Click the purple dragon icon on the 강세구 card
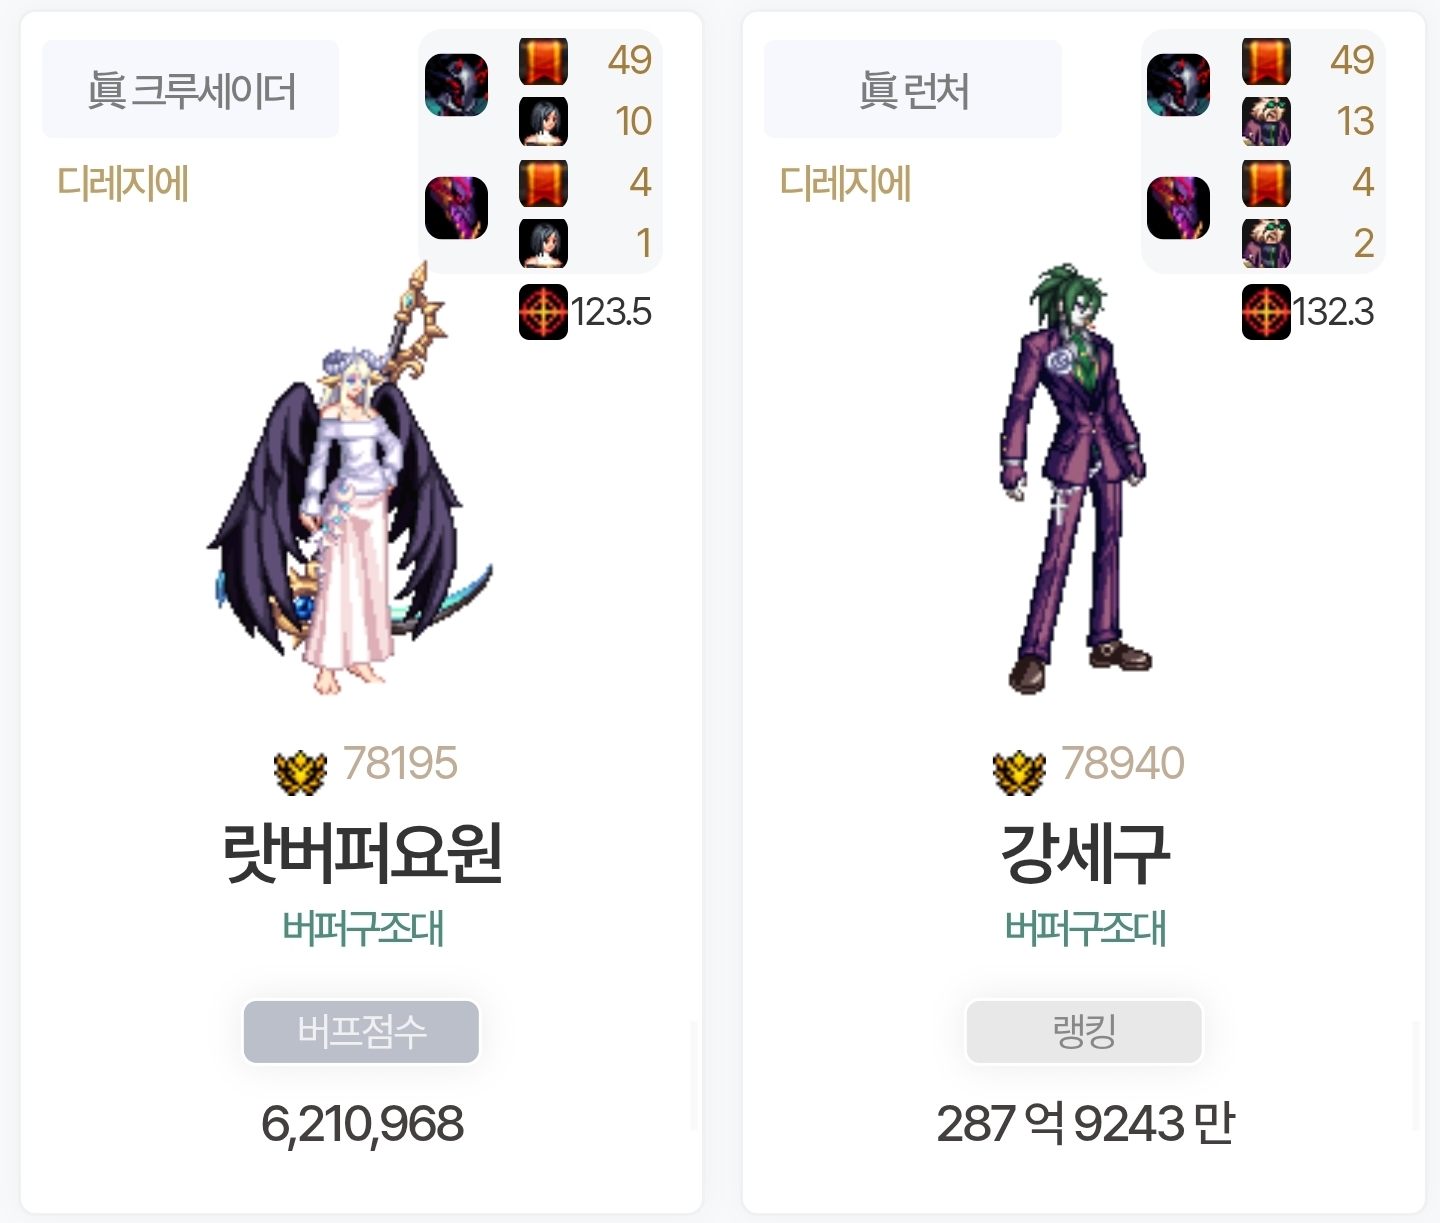1440x1223 pixels. (x=1178, y=208)
